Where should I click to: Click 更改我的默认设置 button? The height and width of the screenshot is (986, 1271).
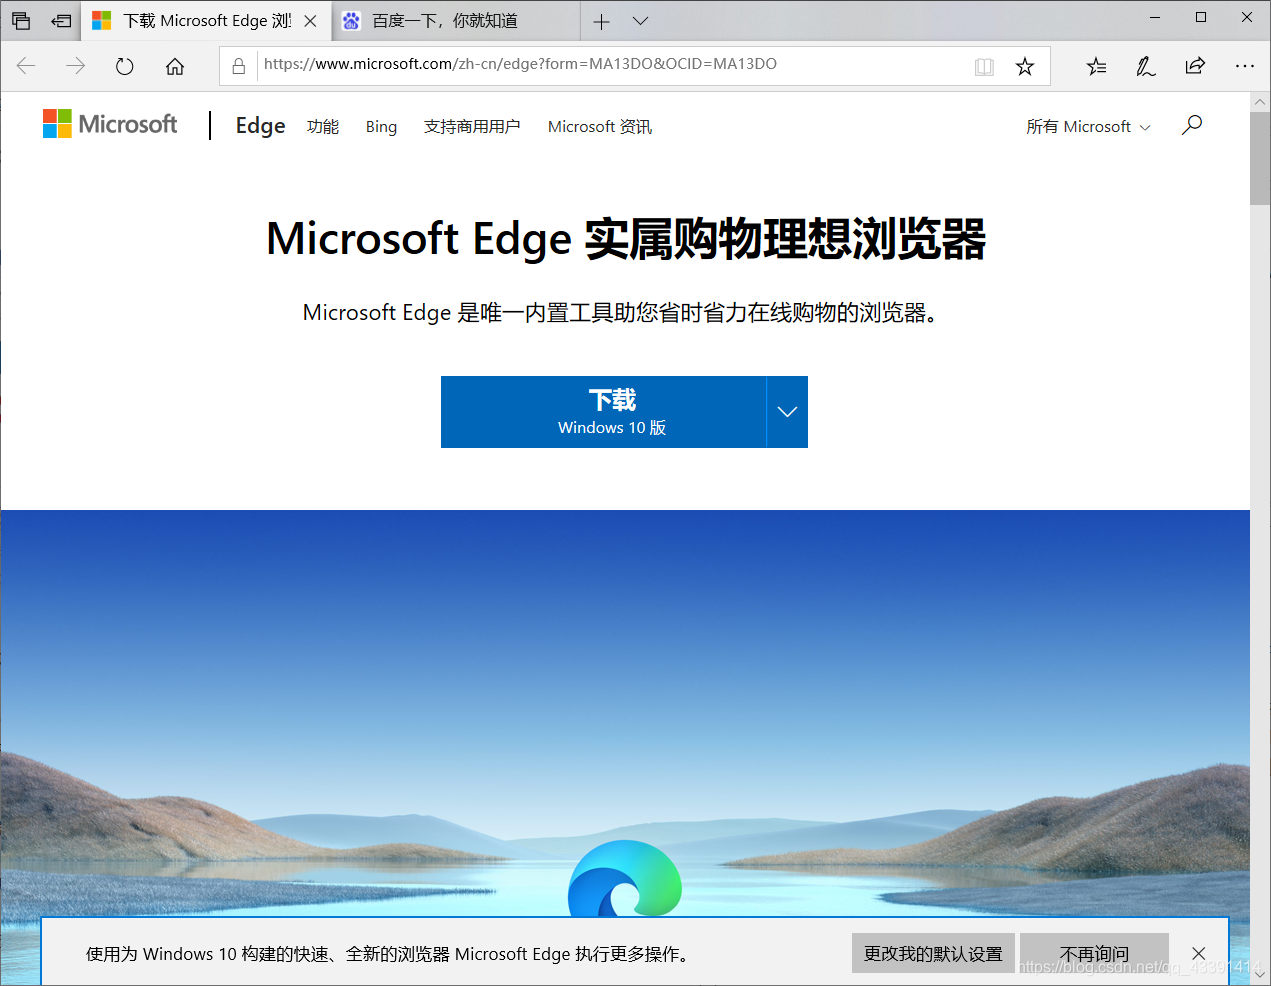pyautogui.click(x=933, y=953)
